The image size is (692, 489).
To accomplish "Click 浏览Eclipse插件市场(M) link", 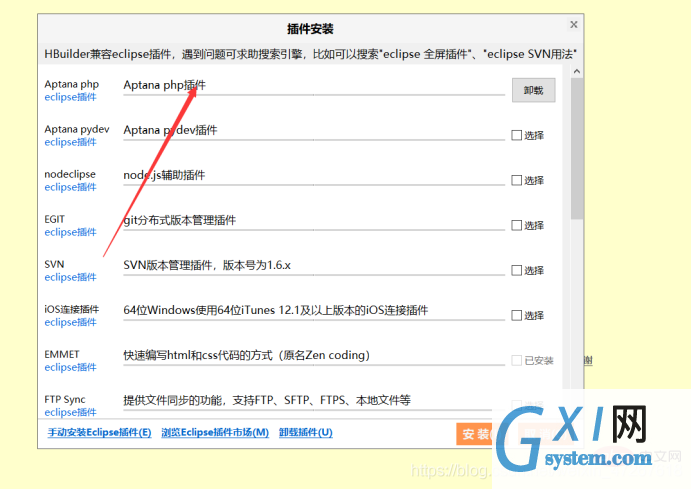I will coord(215,433).
